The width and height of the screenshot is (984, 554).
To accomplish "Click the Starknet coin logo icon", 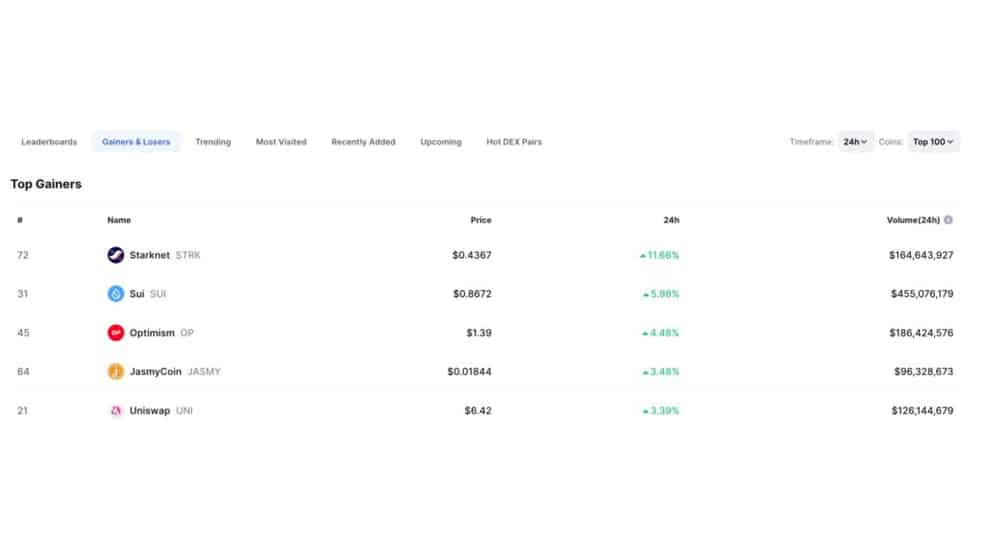I will (x=115, y=255).
